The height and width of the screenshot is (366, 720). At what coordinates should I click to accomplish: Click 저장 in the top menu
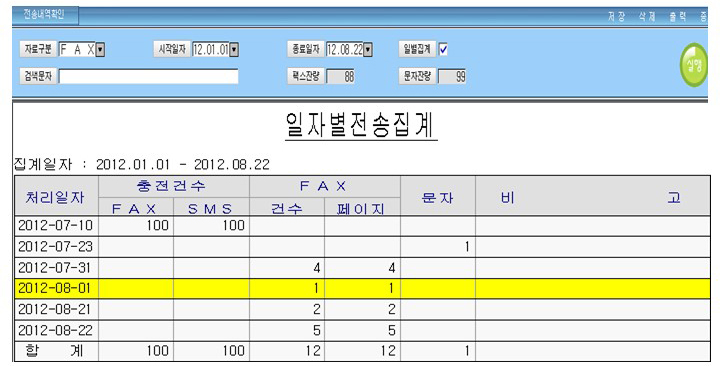[x=617, y=17]
